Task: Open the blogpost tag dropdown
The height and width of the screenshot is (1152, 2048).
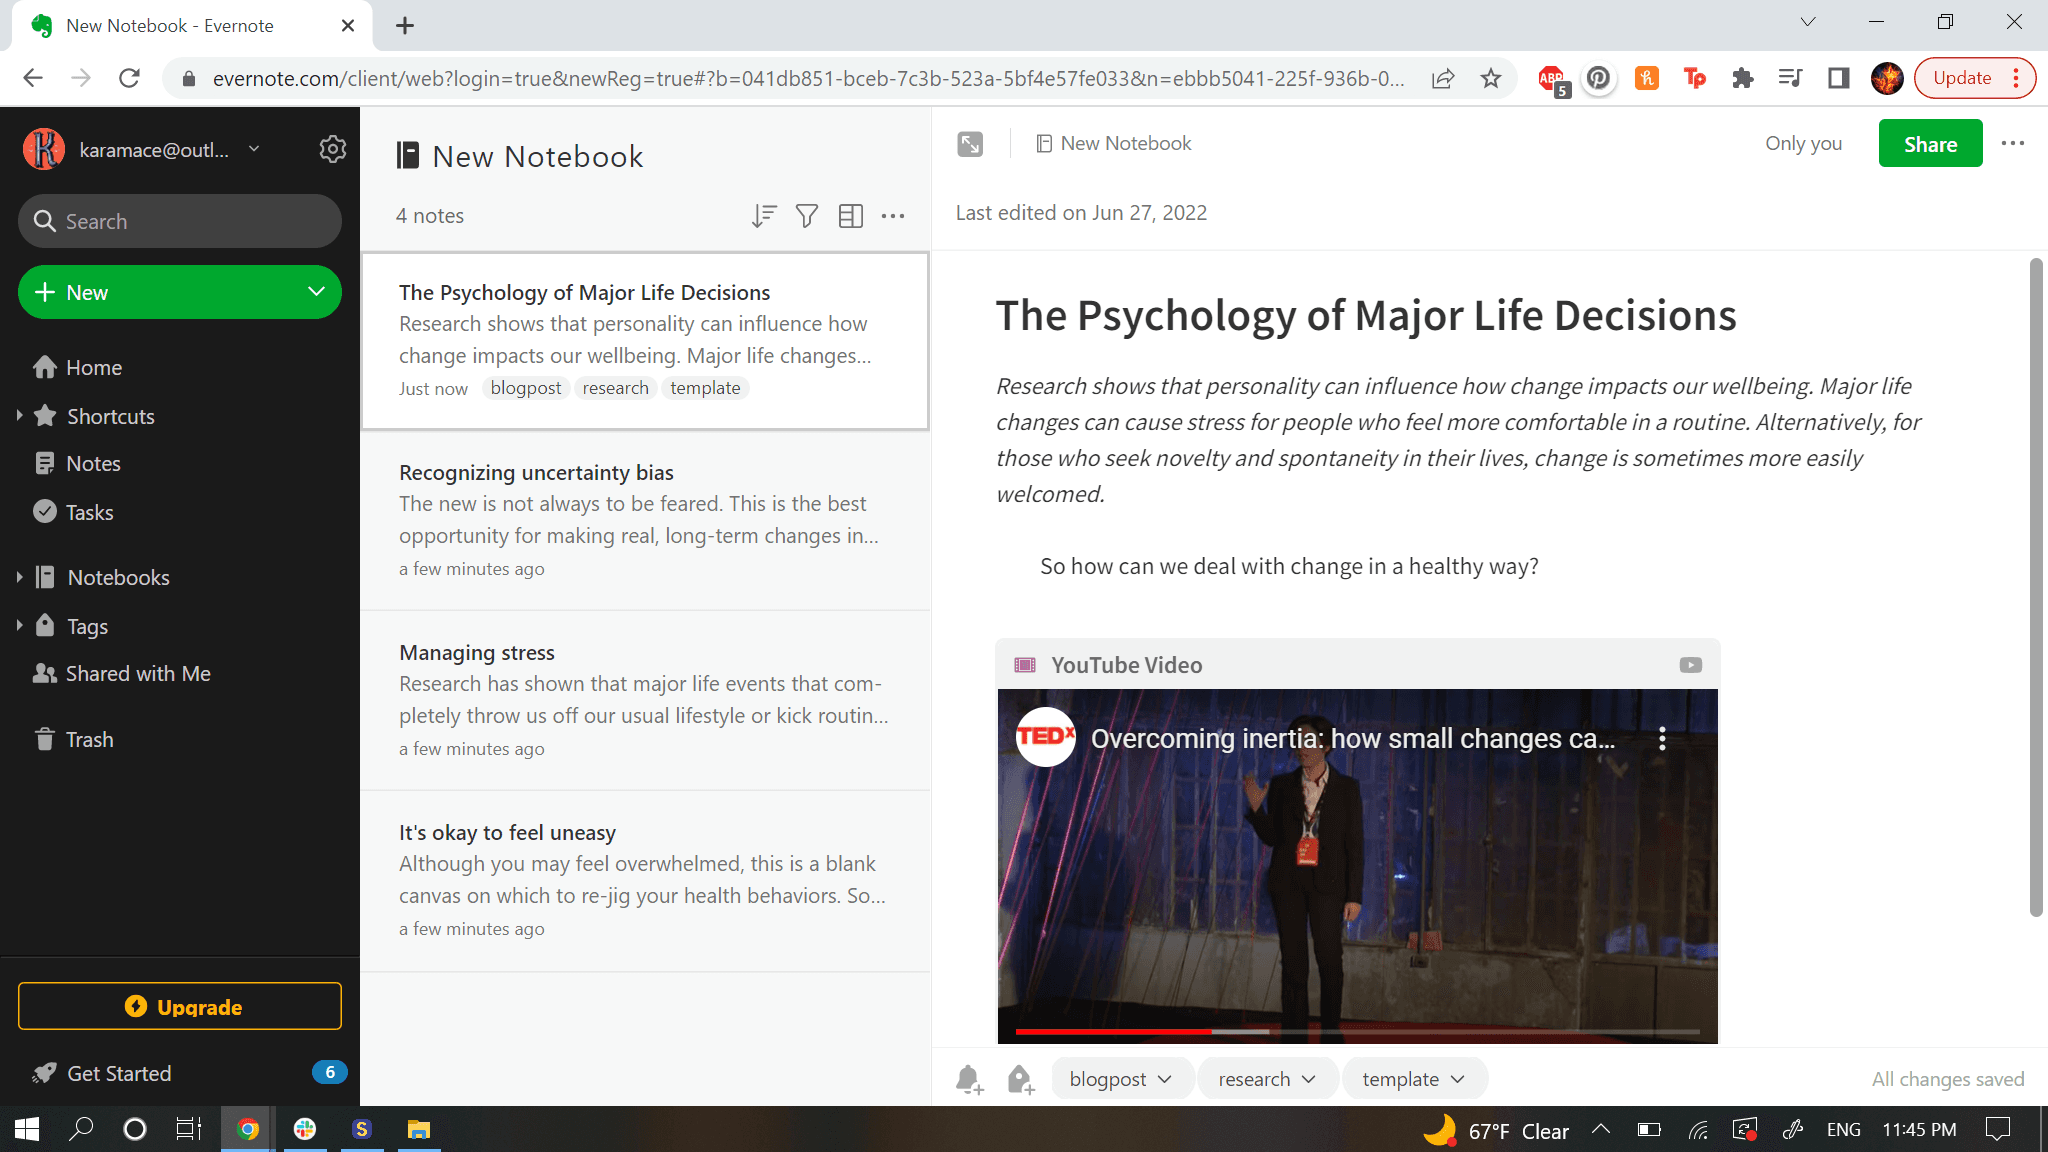Action: 1164,1079
